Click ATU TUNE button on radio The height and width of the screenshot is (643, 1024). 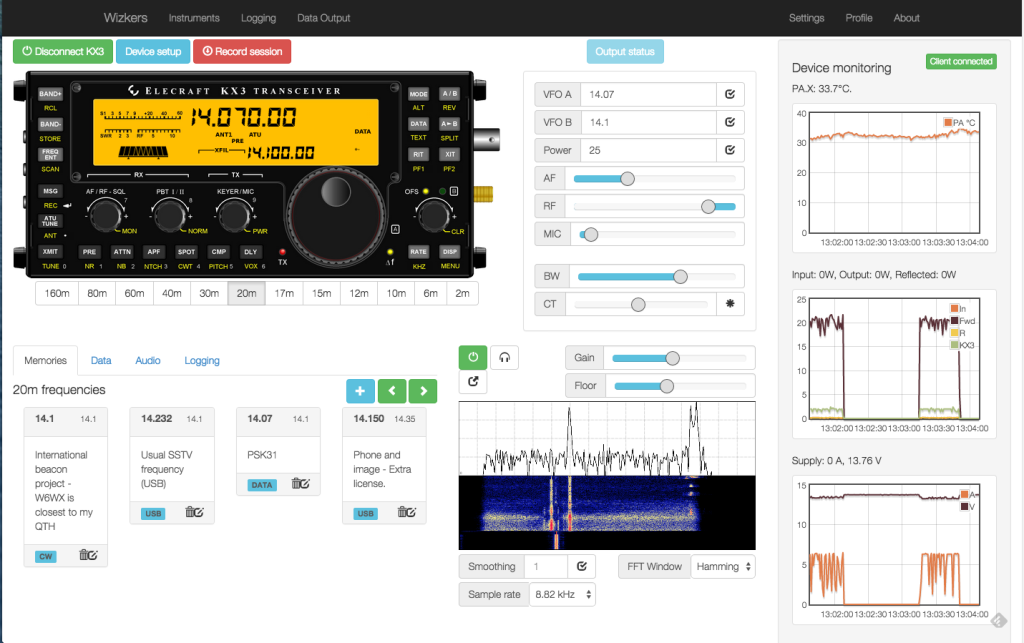50,221
